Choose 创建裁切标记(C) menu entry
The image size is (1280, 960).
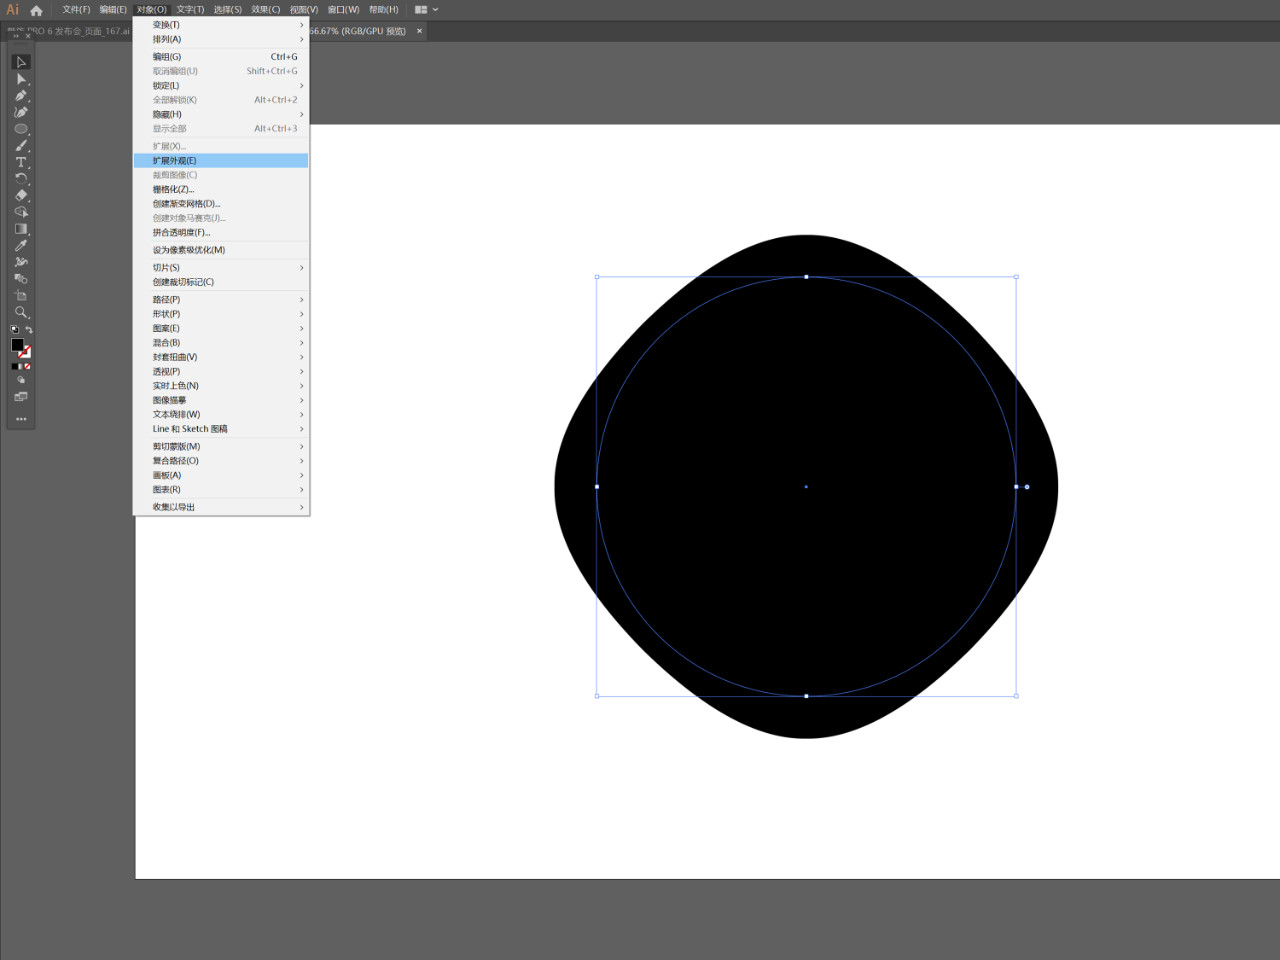tap(221, 282)
